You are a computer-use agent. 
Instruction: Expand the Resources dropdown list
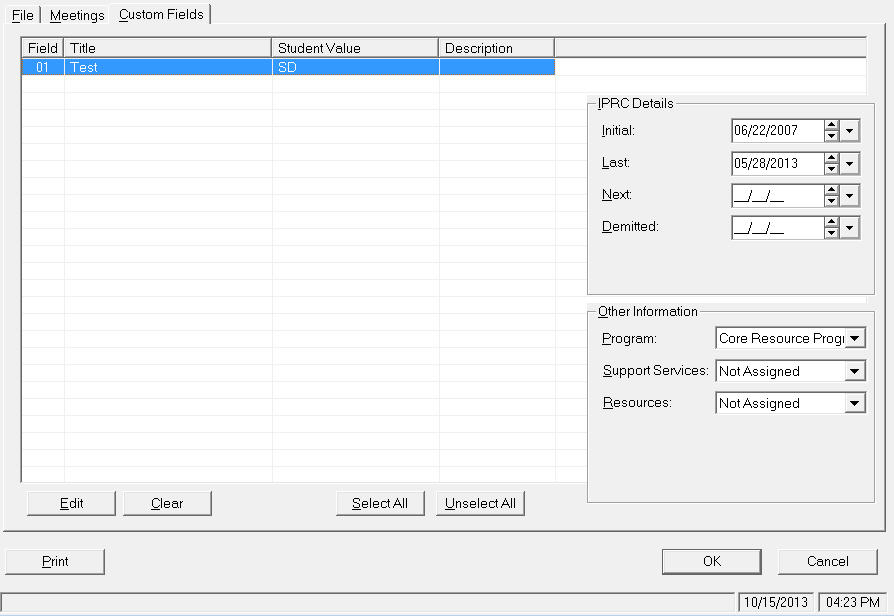click(855, 404)
